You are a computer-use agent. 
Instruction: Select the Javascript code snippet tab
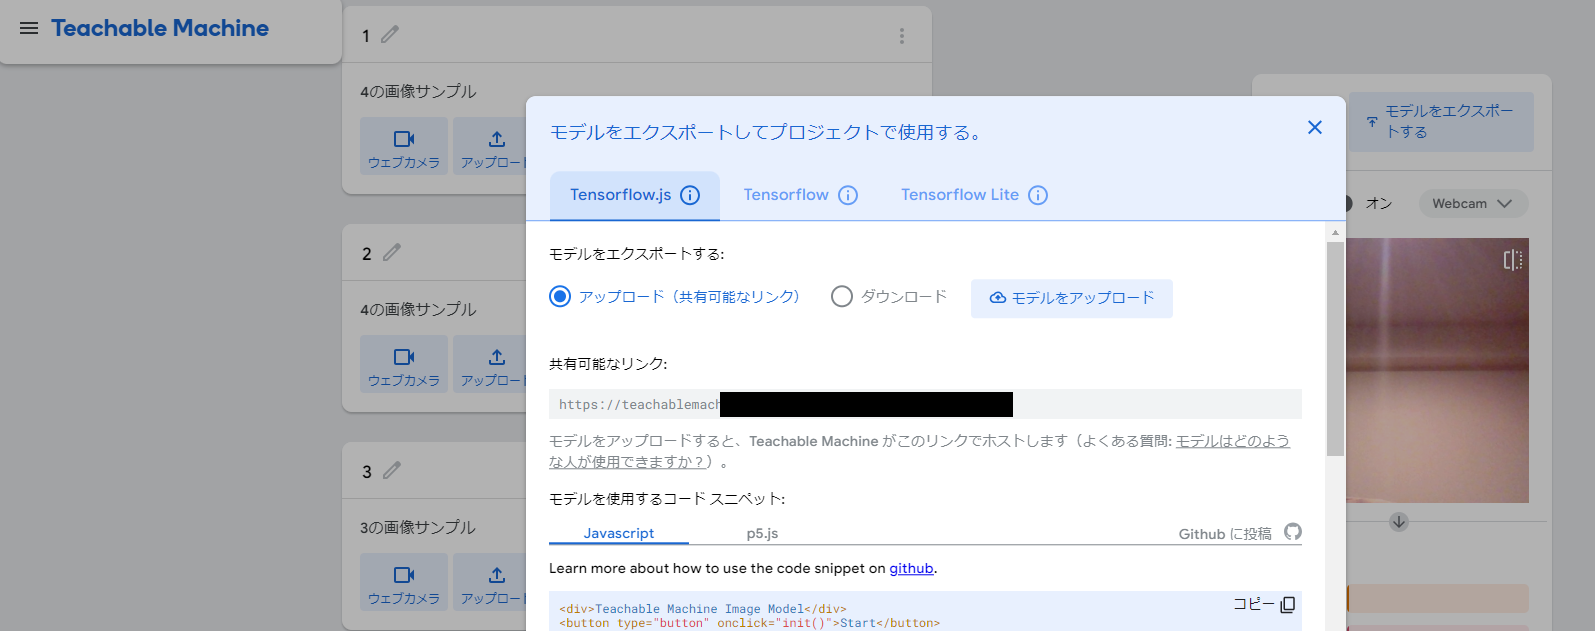point(619,533)
